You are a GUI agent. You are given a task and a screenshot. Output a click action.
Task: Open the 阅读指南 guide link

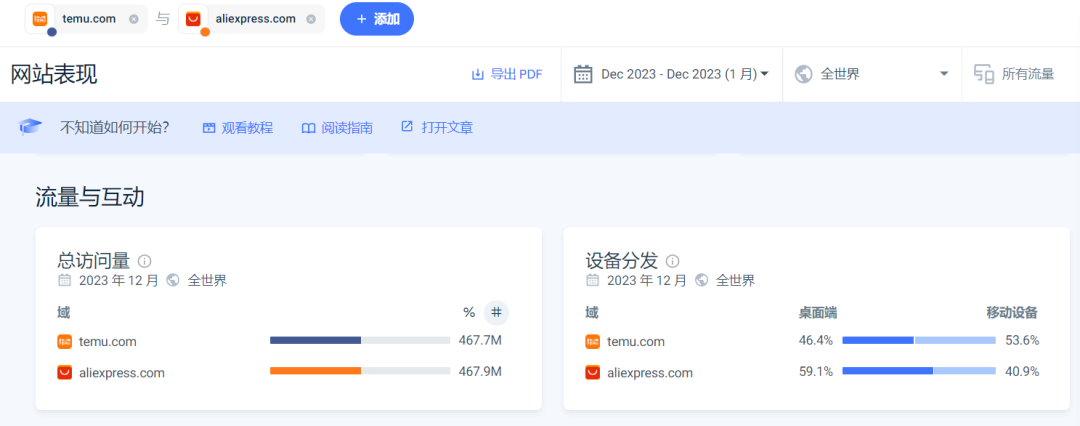click(338, 128)
